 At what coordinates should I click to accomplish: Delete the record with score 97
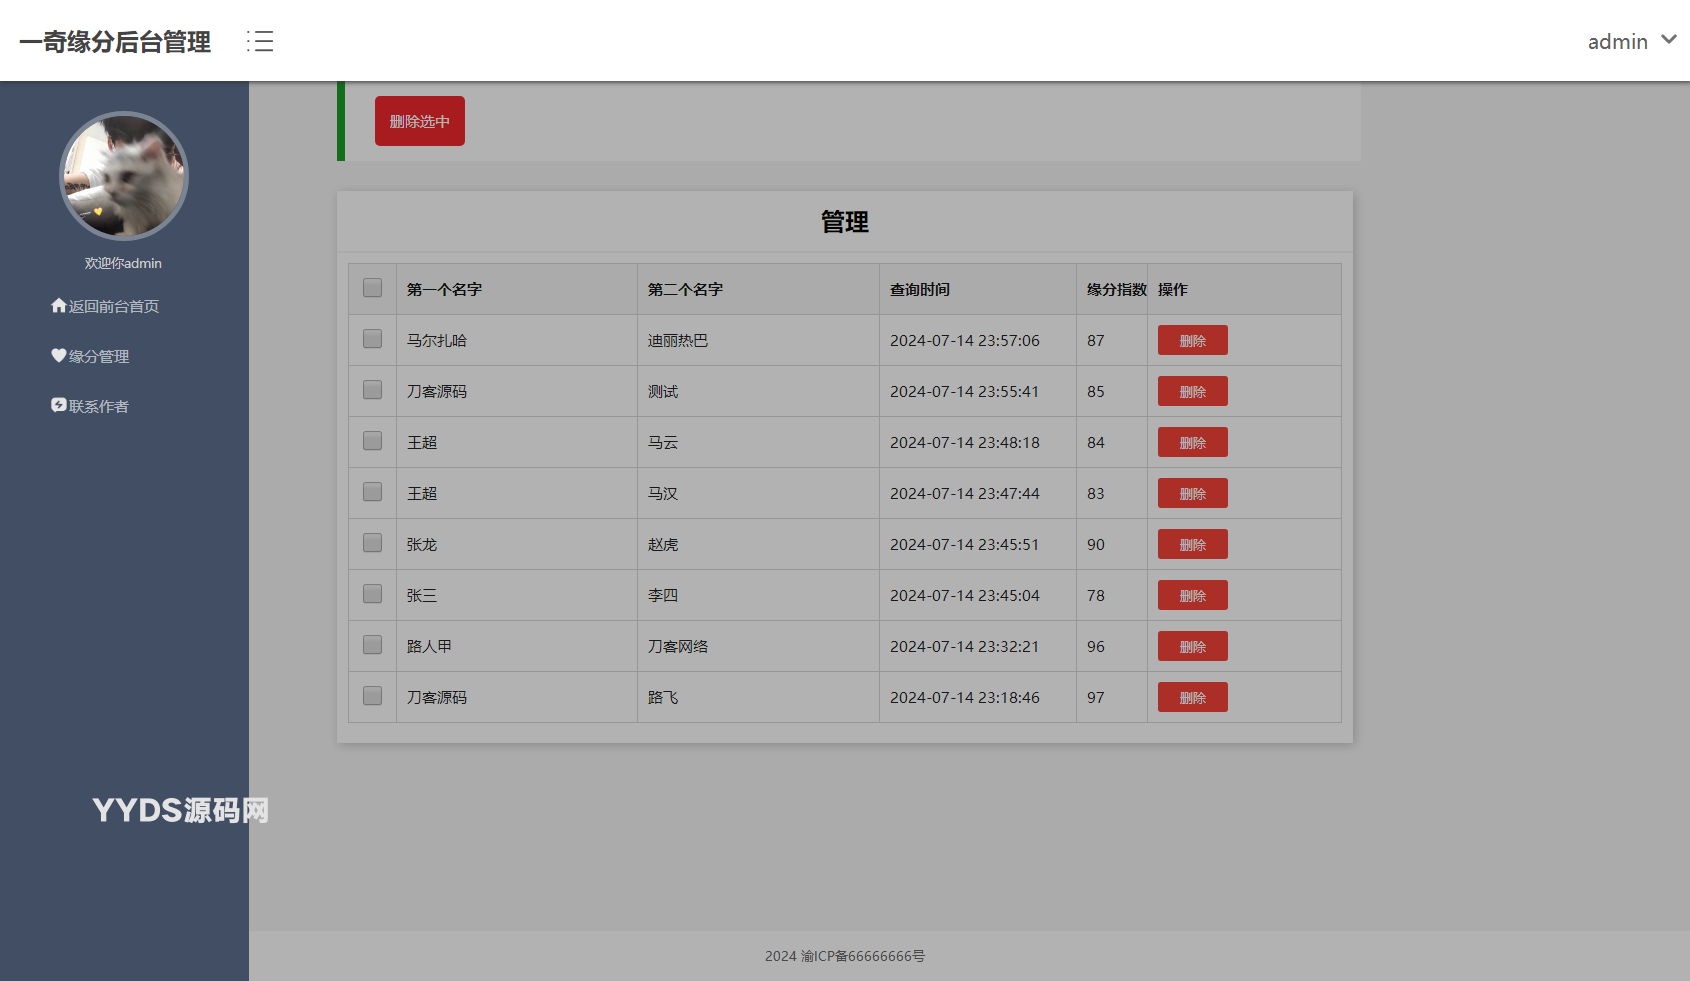[1192, 697]
